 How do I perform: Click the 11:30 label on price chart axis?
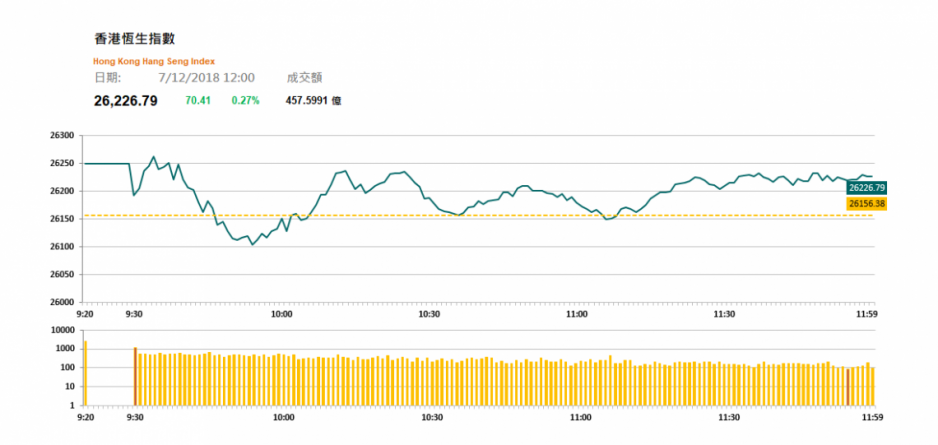coord(724,313)
